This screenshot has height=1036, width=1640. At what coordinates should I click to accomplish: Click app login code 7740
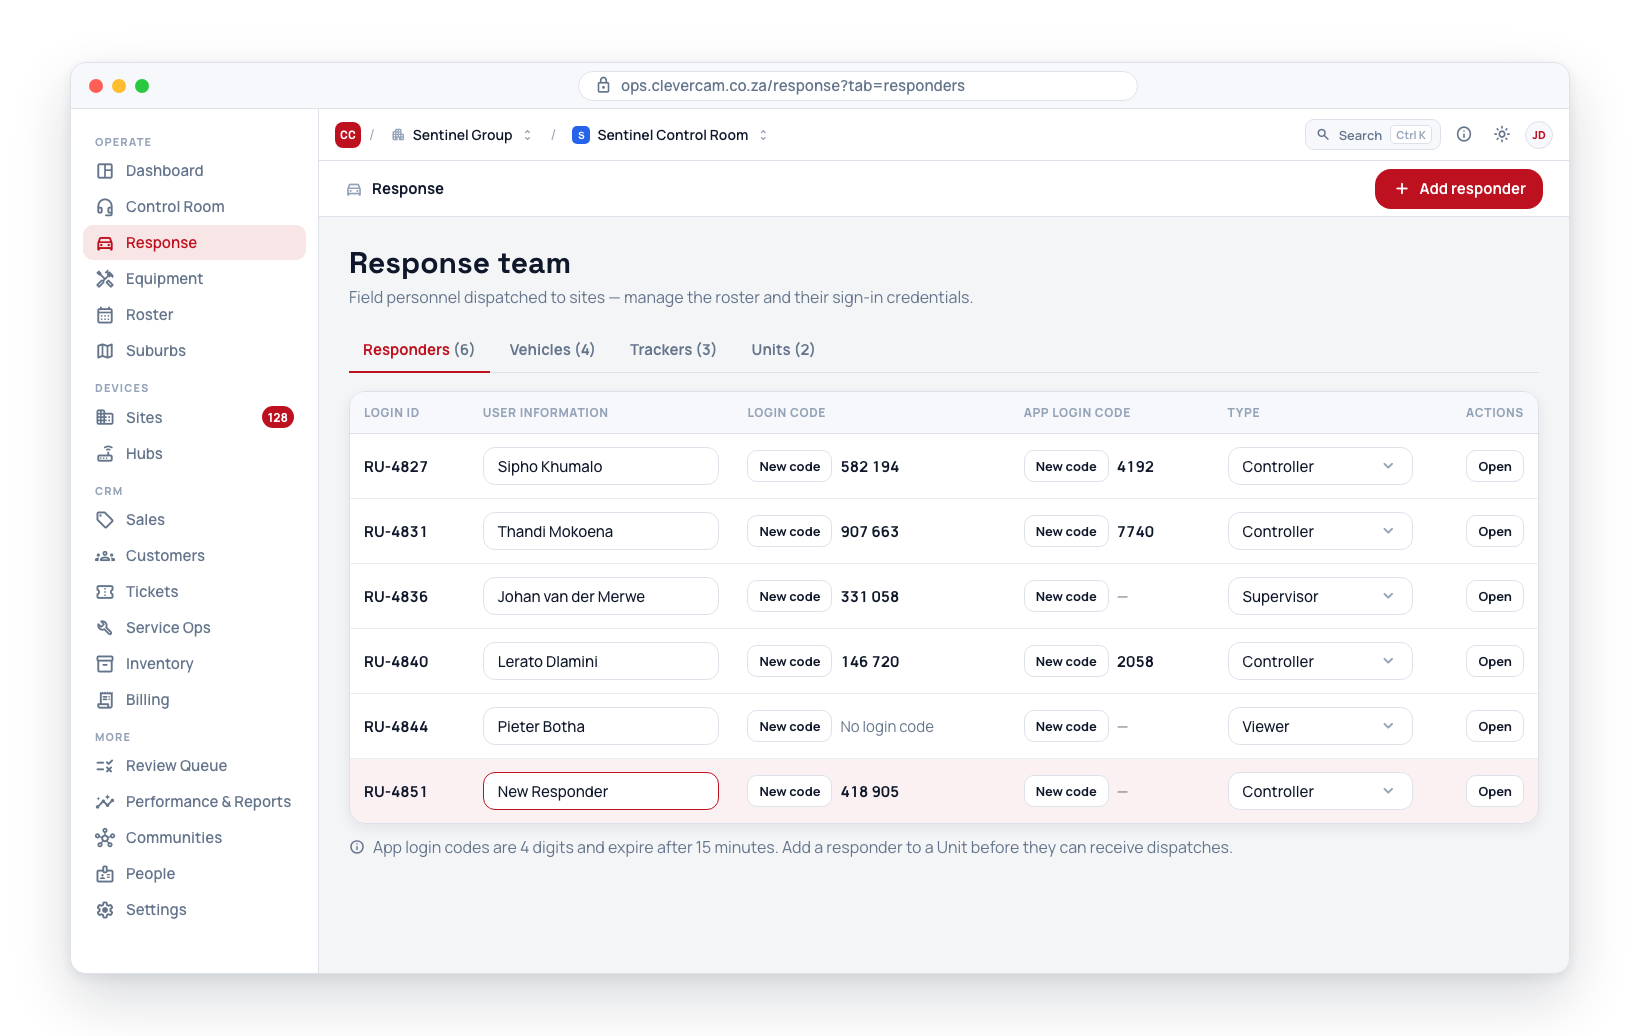pos(1135,532)
